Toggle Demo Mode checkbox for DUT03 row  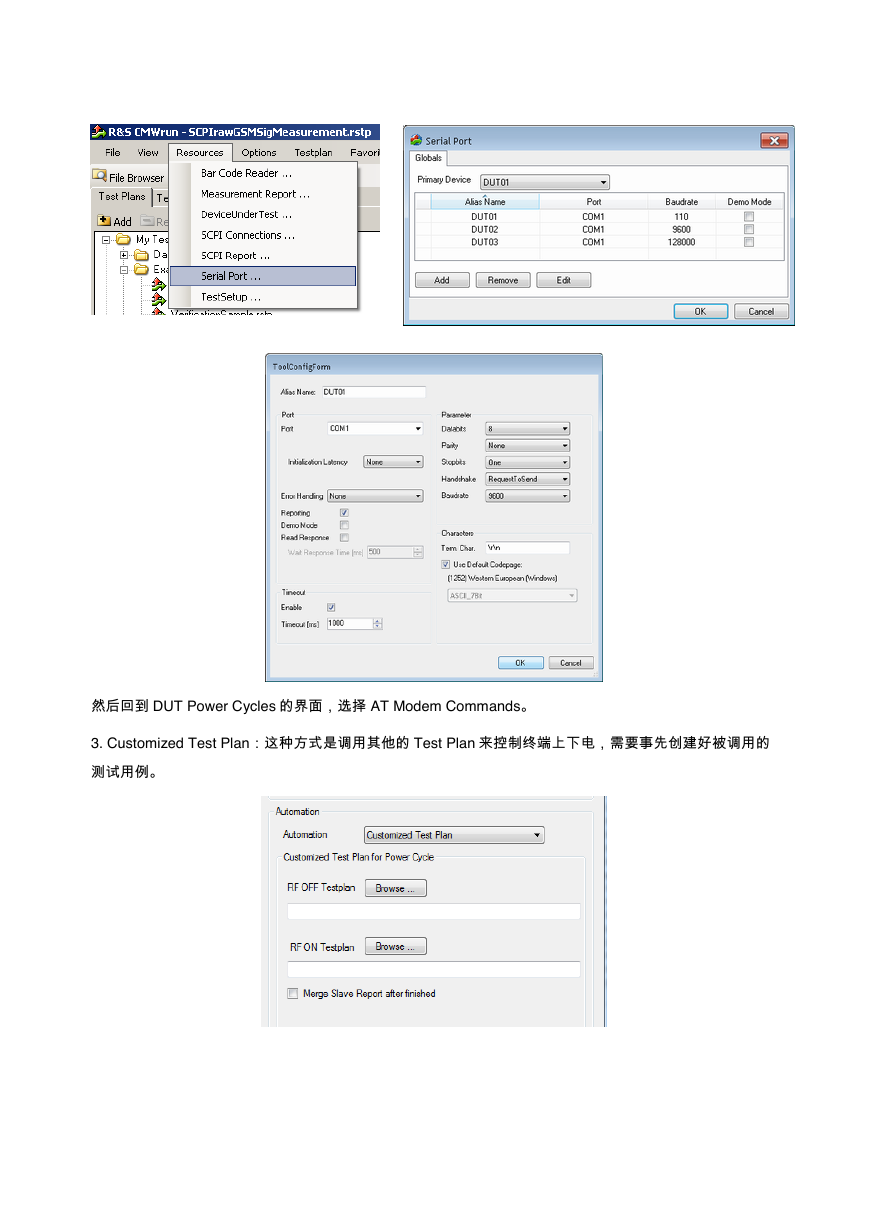749,242
